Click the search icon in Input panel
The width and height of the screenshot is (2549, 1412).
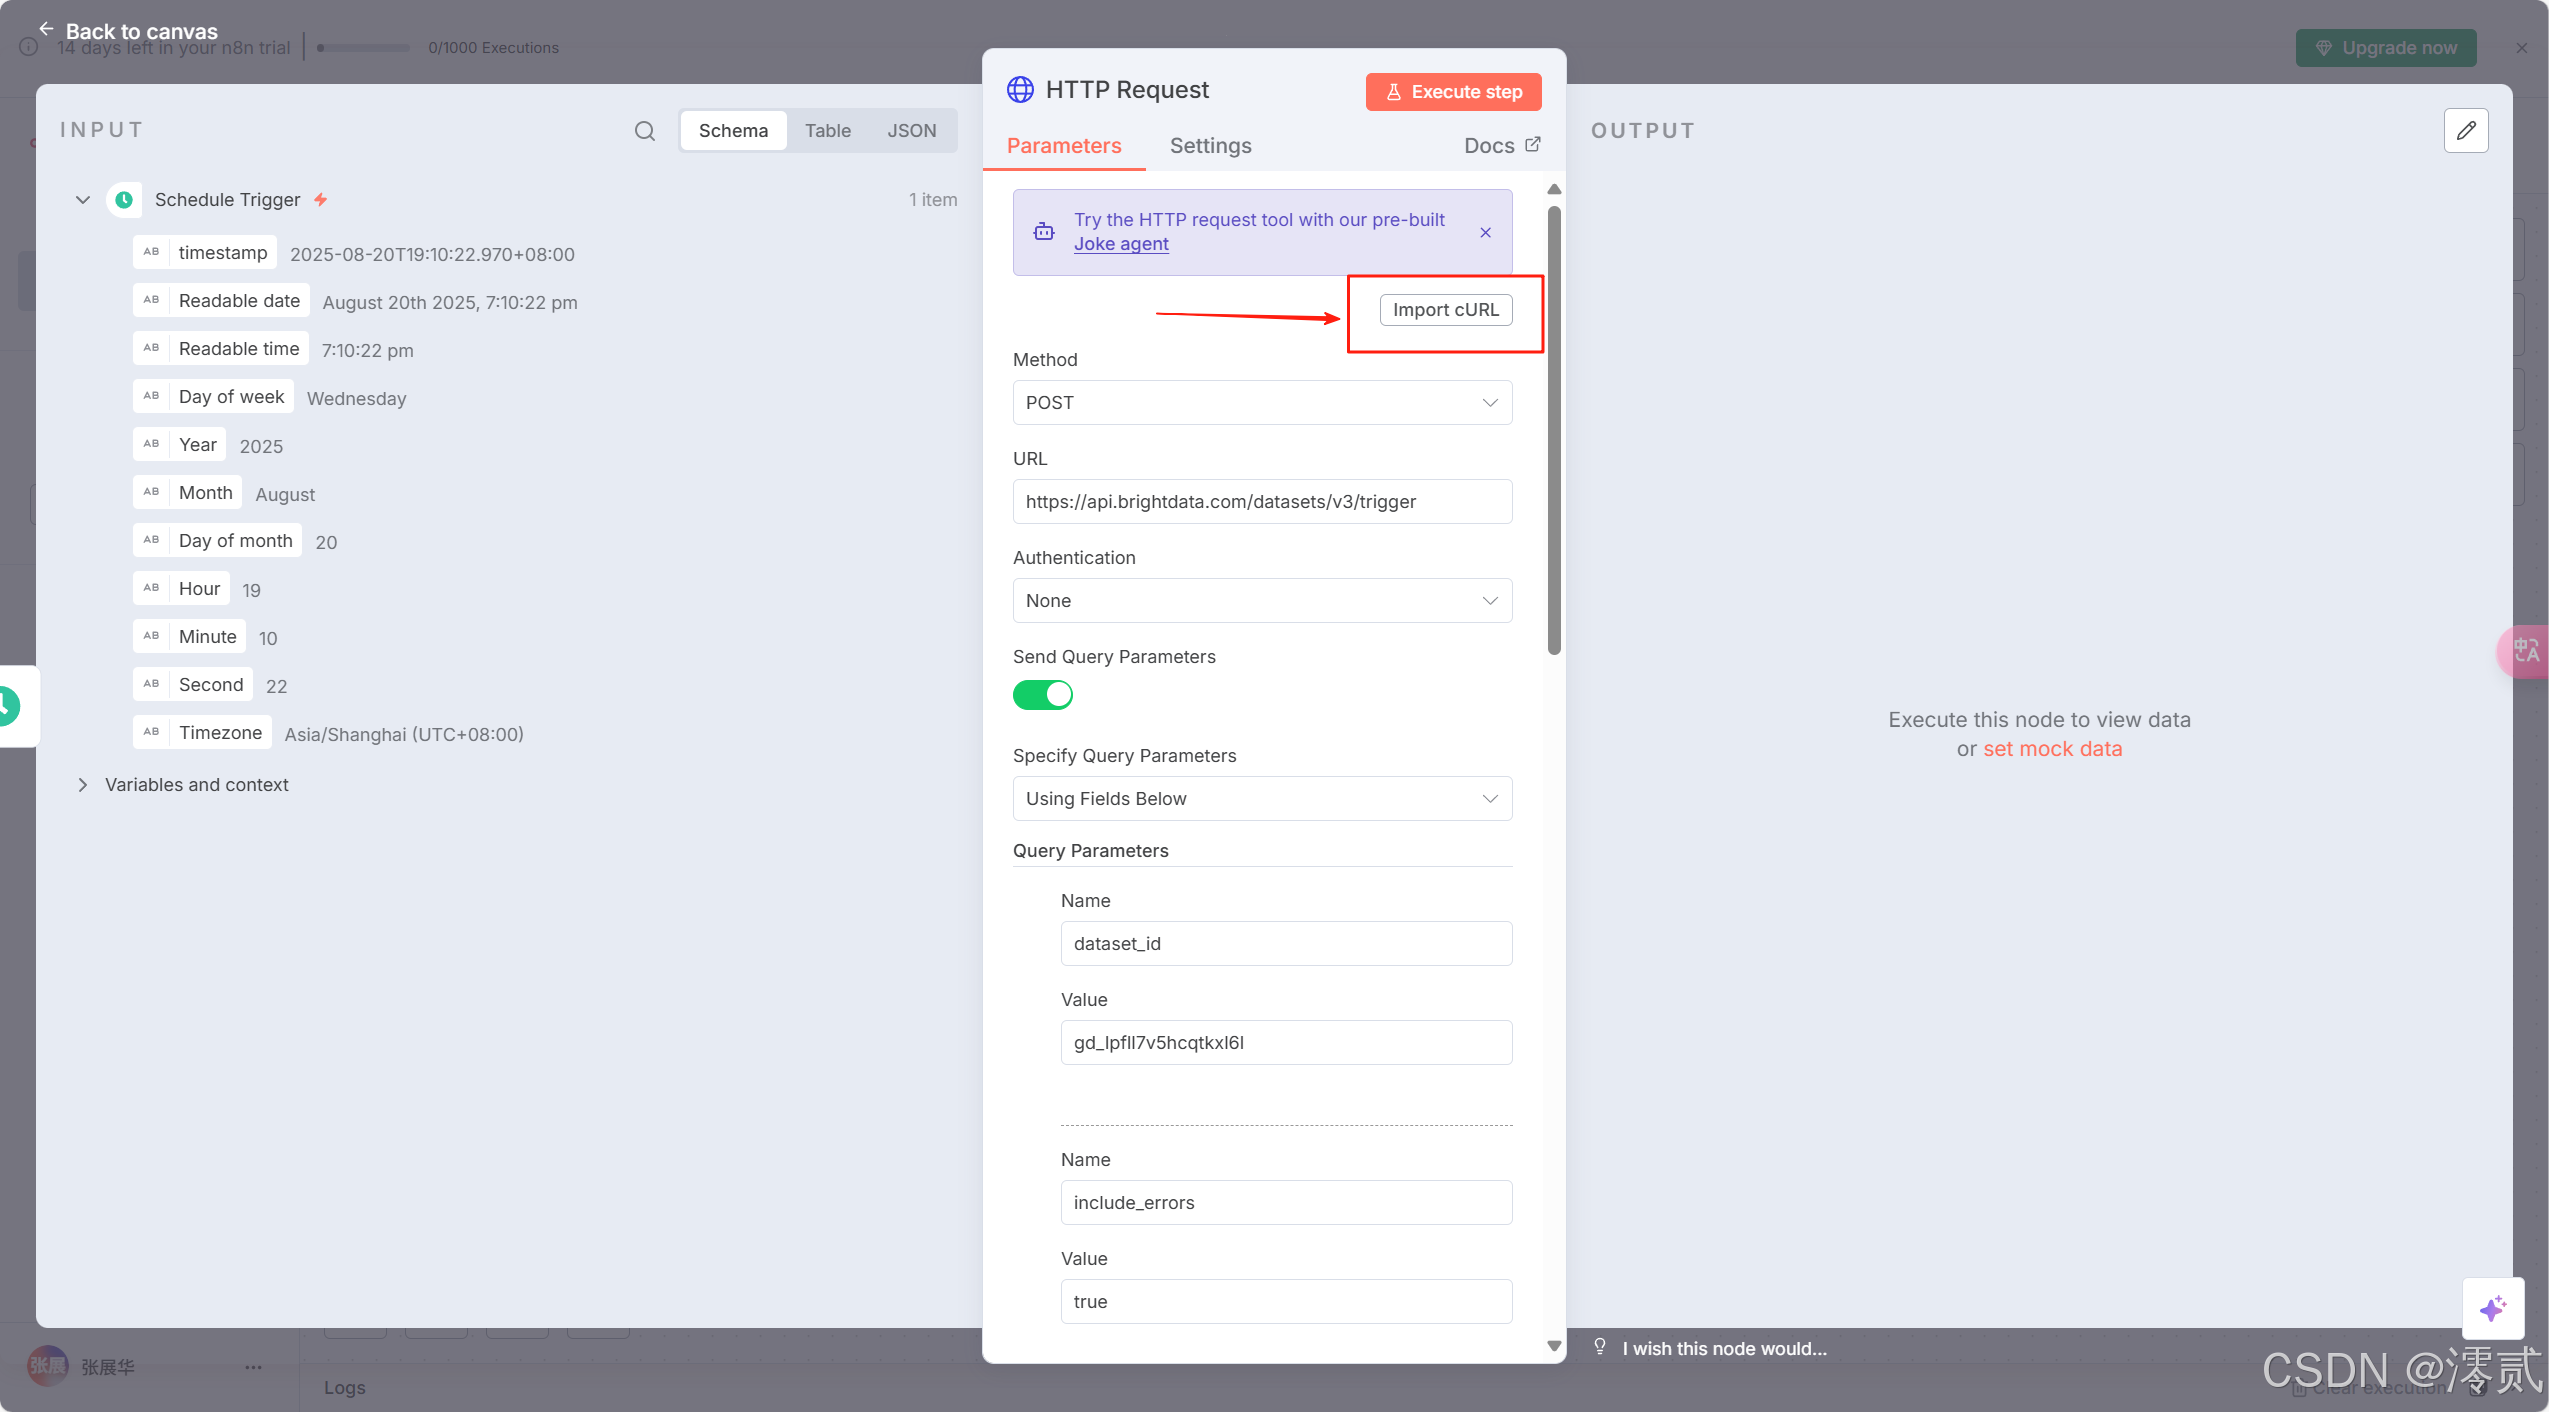[645, 131]
